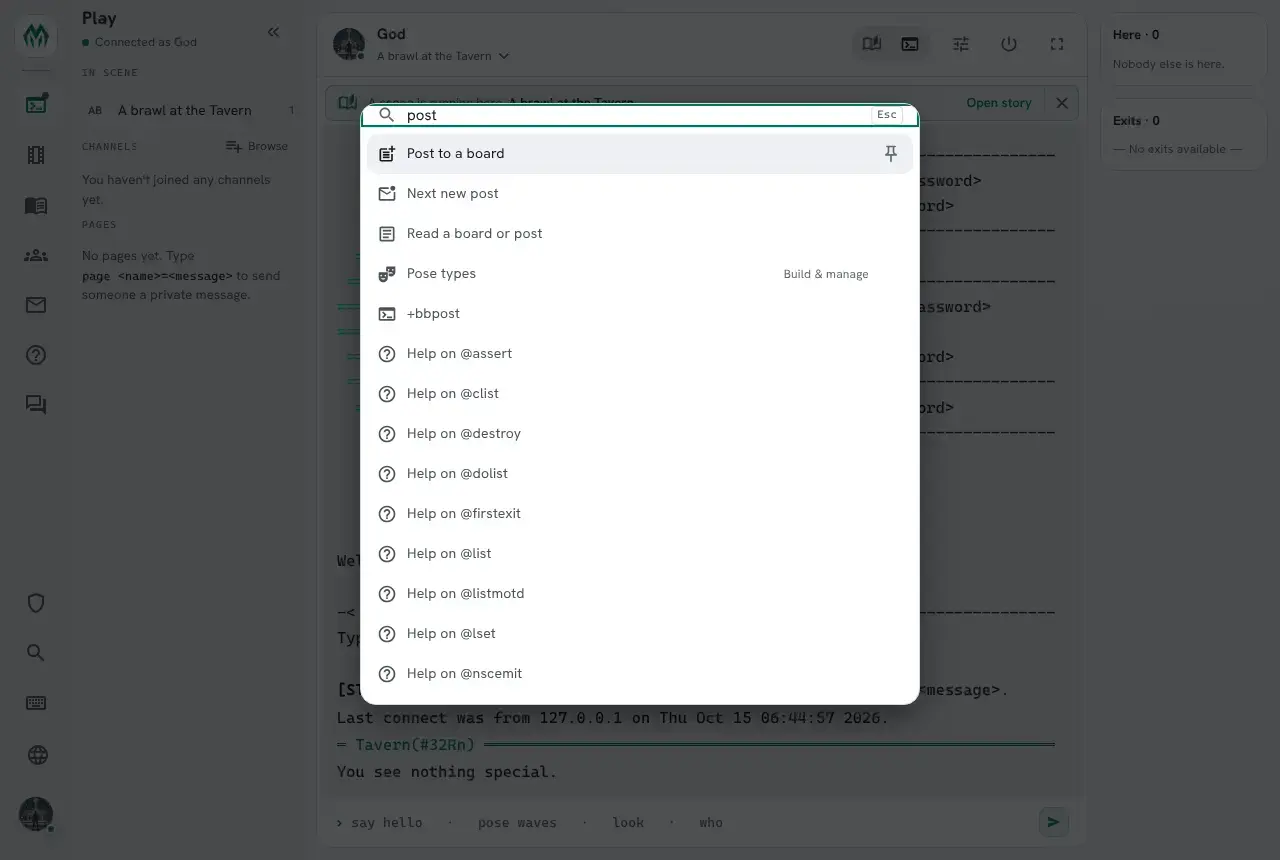Click the 'Pose types' masks icon

387,274
